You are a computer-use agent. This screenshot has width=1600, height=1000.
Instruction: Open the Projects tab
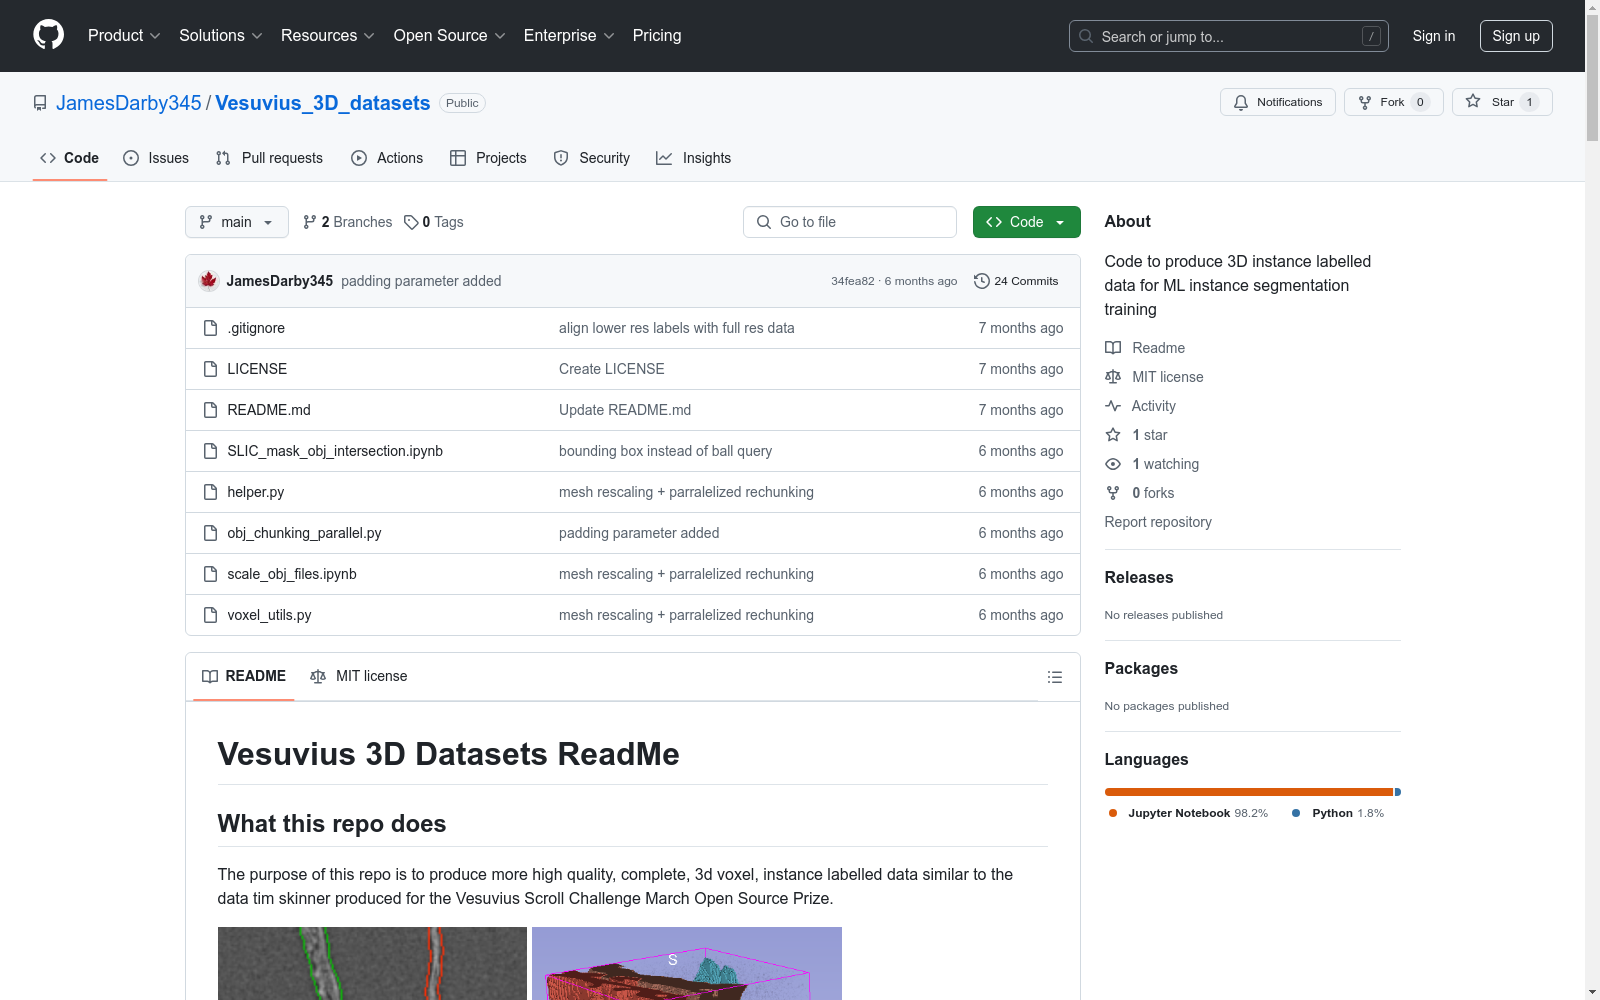[488, 158]
